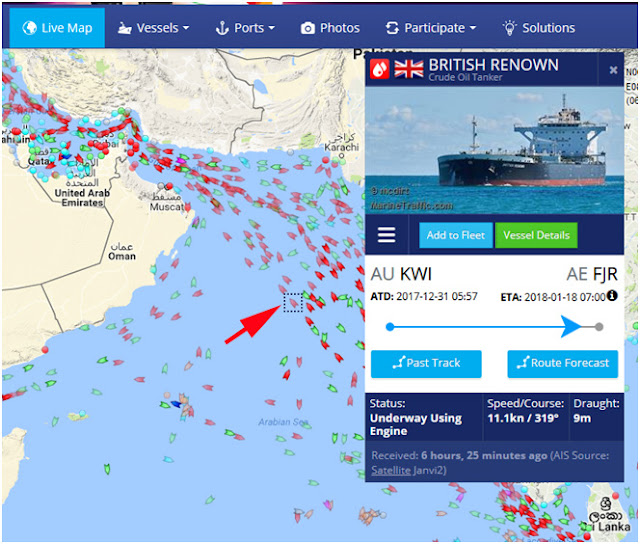Image resolution: width=640 pixels, height=544 pixels.
Task: Open the hamburger menu in vessel panel
Action: (386, 235)
